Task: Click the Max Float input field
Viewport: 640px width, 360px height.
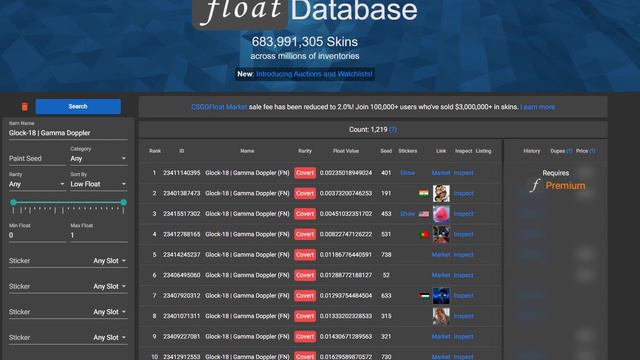Action: pos(98,236)
